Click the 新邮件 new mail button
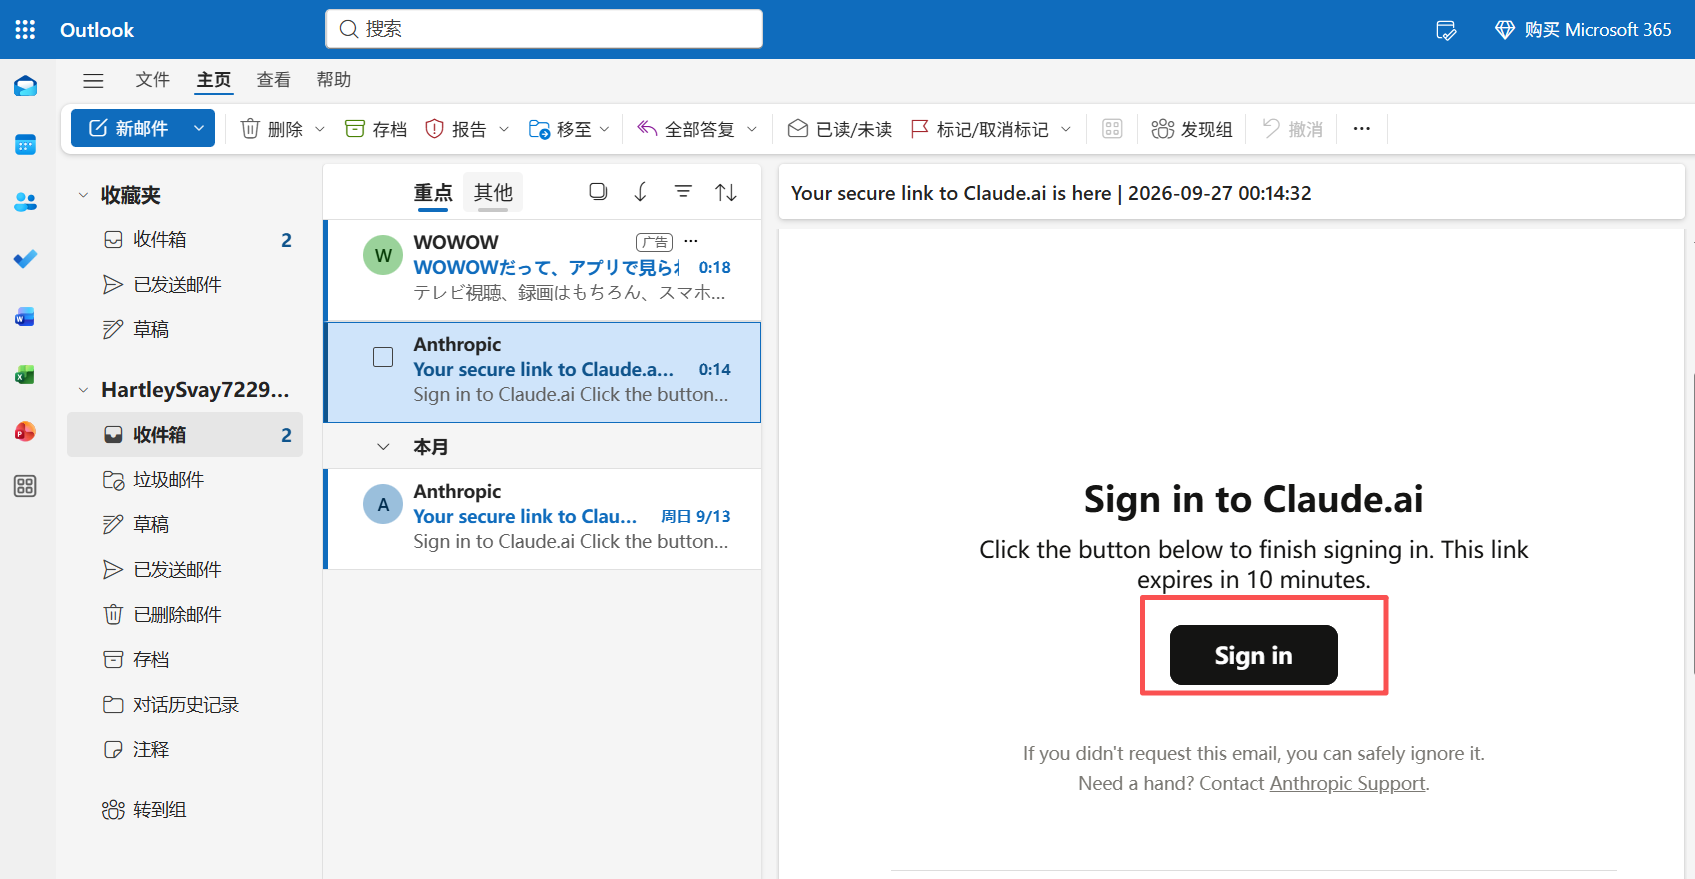Viewport: 1695px width, 879px height. tap(129, 128)
